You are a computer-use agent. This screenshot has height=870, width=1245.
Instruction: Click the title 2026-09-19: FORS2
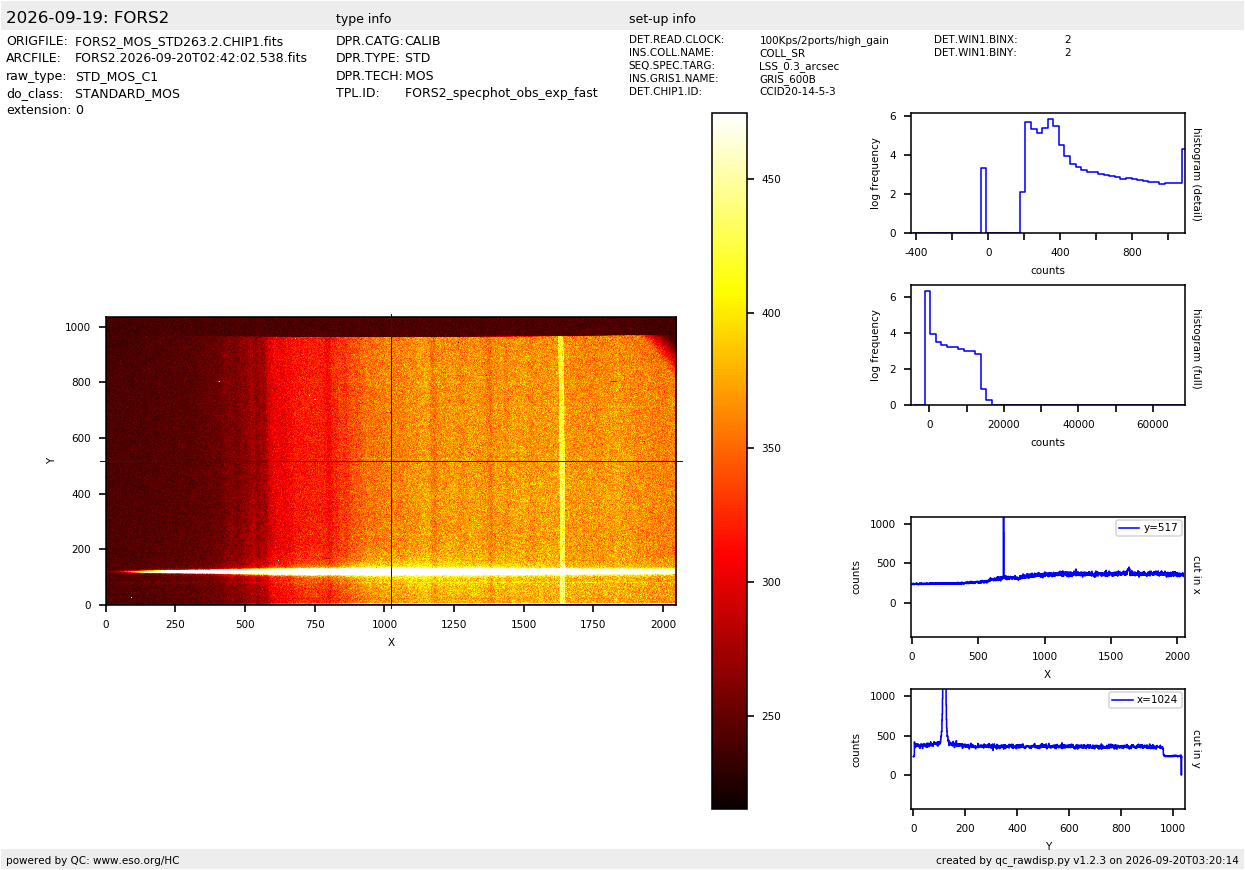pos(88,18)
